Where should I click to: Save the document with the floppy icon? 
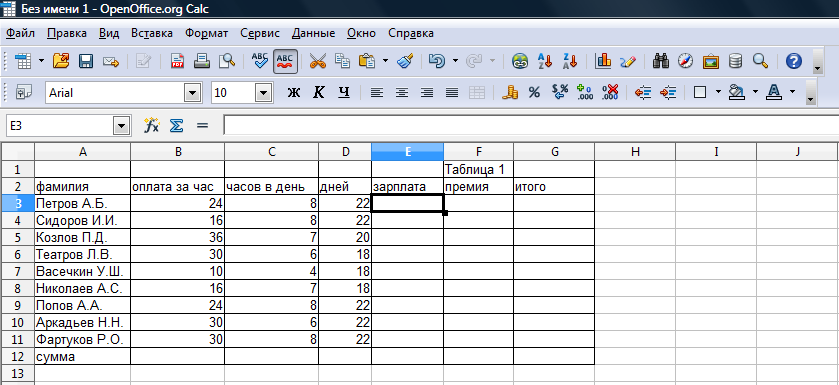[x=86, y=61]
